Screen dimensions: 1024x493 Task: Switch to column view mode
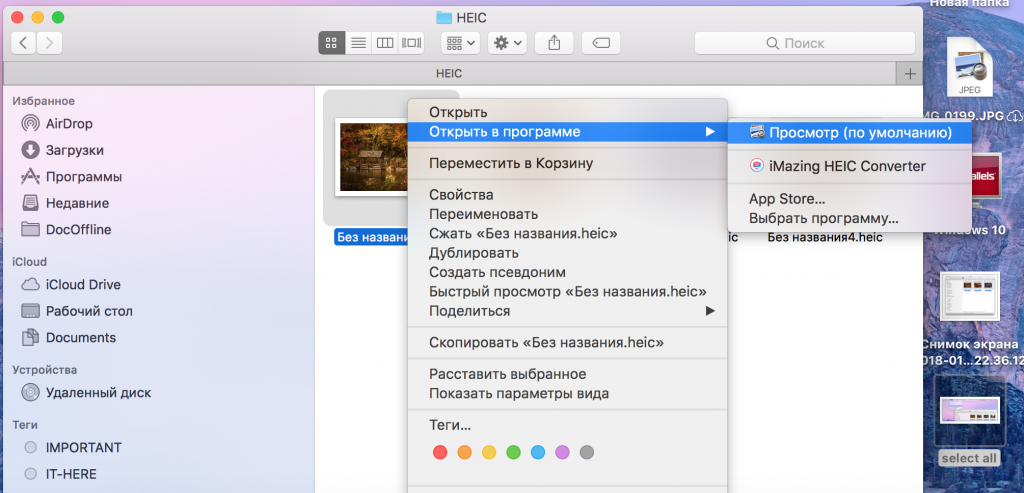click(x=384, y=43)
